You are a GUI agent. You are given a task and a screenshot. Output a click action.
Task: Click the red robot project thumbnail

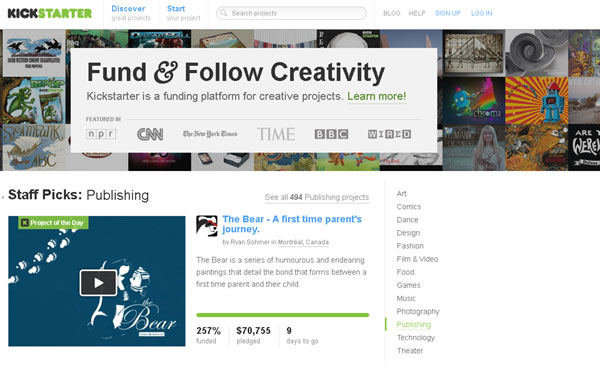536,100
